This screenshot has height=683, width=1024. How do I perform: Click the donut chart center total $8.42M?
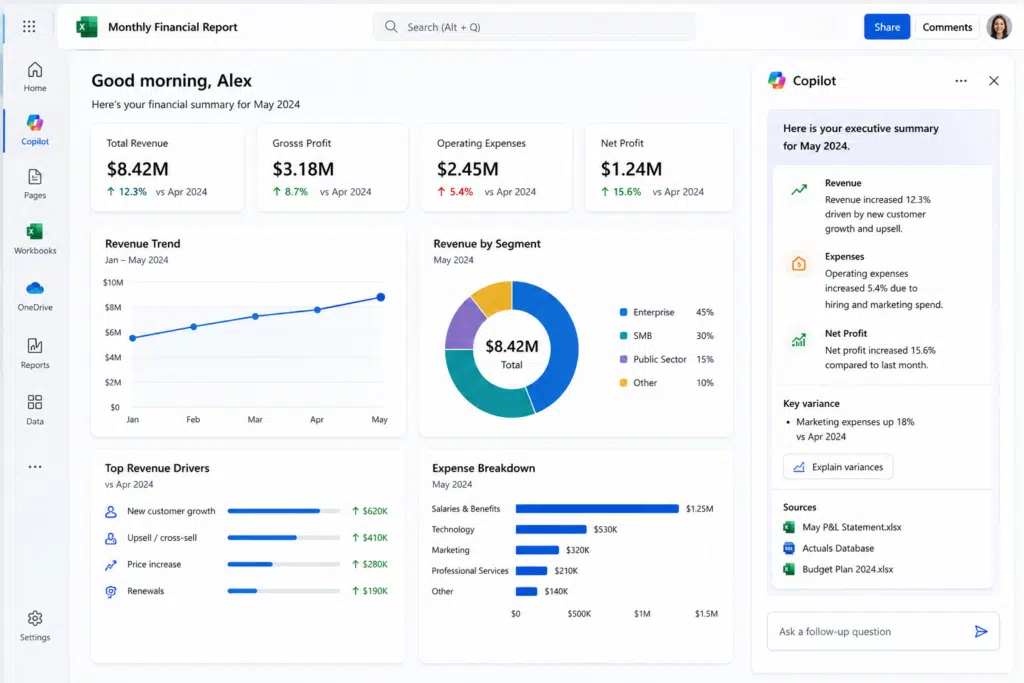(511, 346)
